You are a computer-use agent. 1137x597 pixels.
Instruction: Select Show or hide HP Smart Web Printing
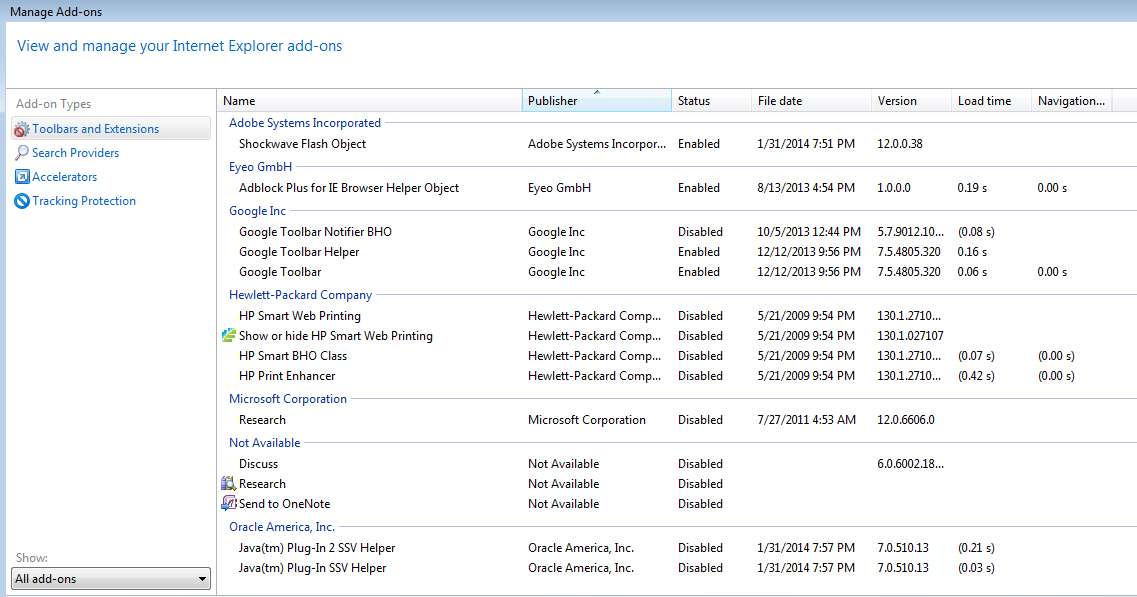336,336
